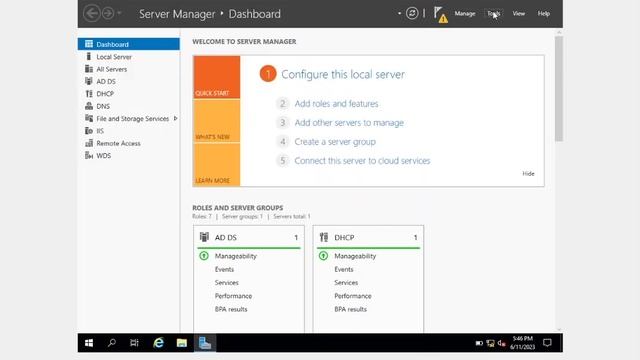Screen dimensions: 640x360
Task: Click the DHCP tile header icon
Action: click(x=324, y=237)
